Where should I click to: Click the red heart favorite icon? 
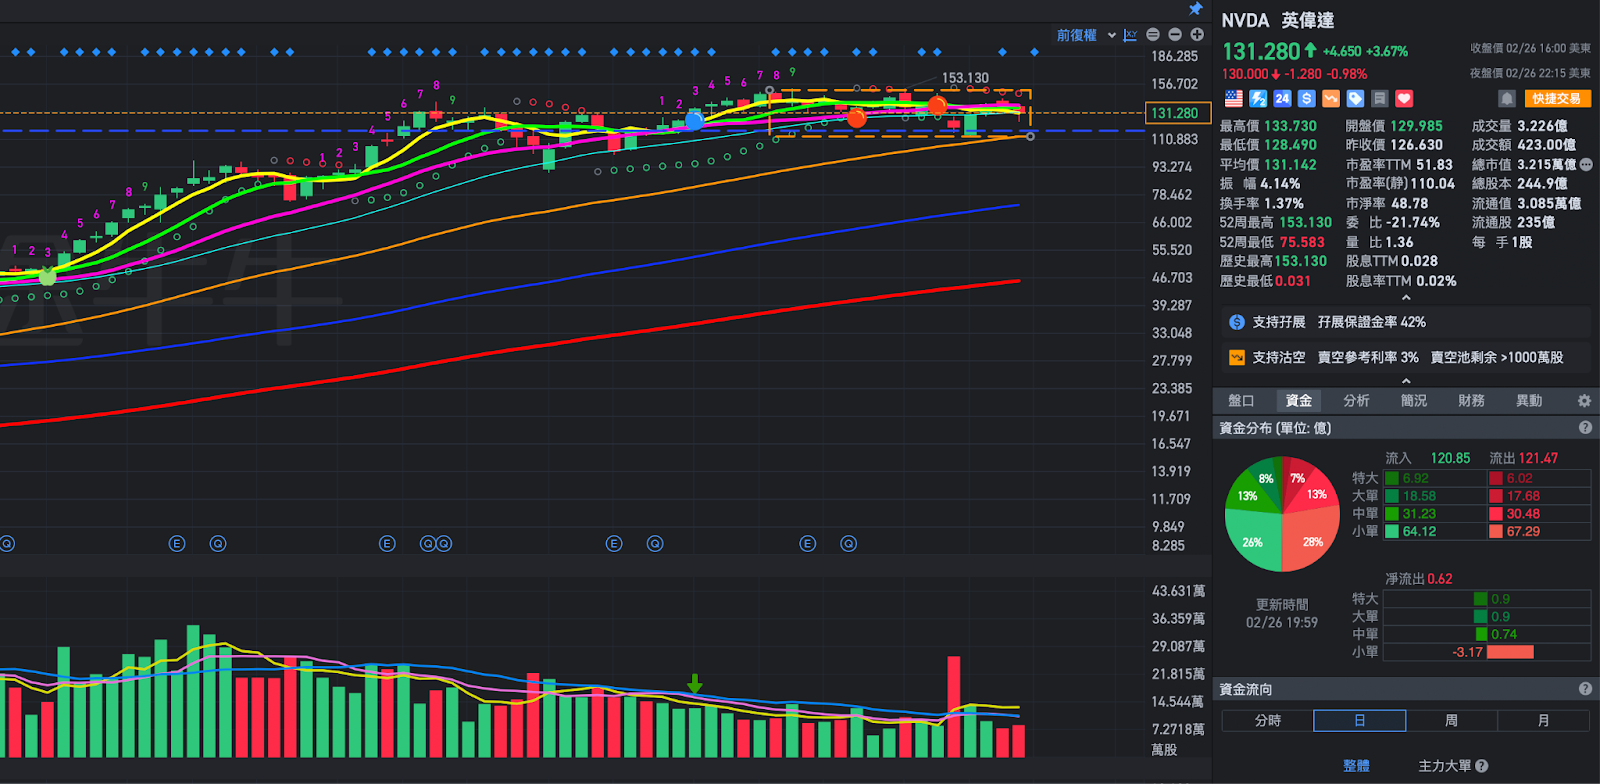[x=1404, y=99]
